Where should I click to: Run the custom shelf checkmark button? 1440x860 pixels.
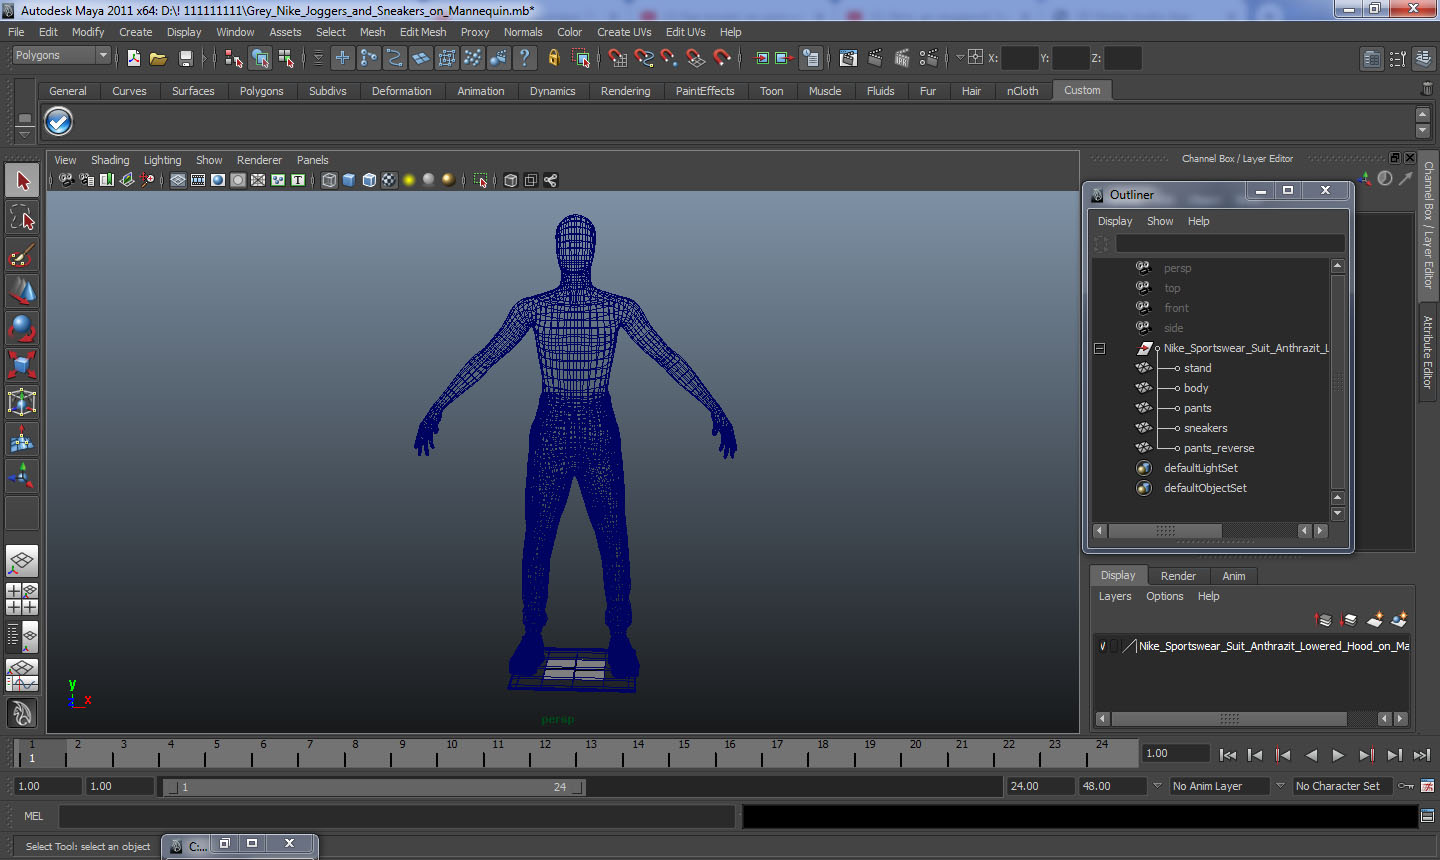[x=59, y=122]
